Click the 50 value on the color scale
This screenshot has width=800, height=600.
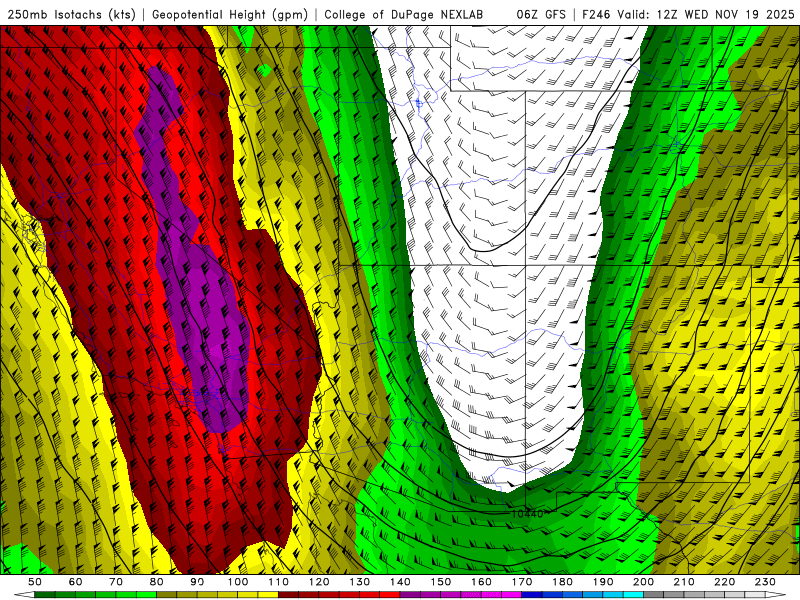35,582
